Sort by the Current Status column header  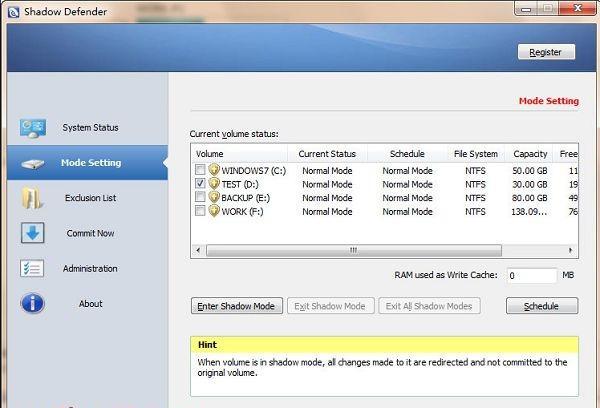click(328, 154)
